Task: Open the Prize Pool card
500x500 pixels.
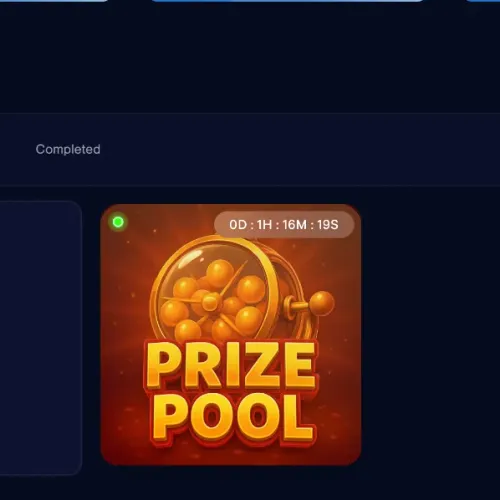Action: click(231, 335)
